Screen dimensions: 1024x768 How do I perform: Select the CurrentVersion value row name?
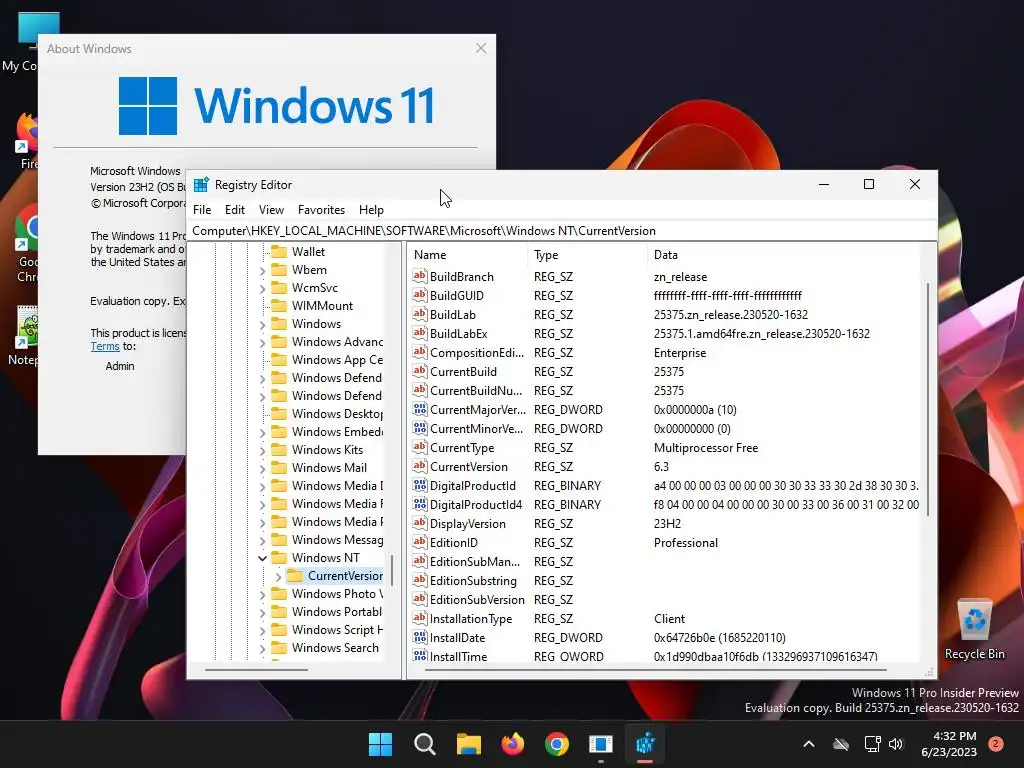pos(468,467)
